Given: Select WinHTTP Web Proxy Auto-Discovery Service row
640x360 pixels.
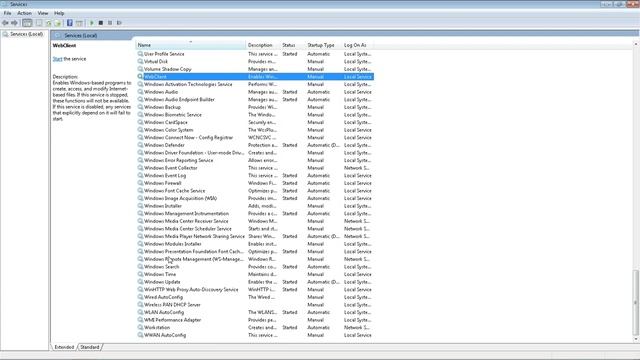Looking at the screenshot, I should coord(255,289).
